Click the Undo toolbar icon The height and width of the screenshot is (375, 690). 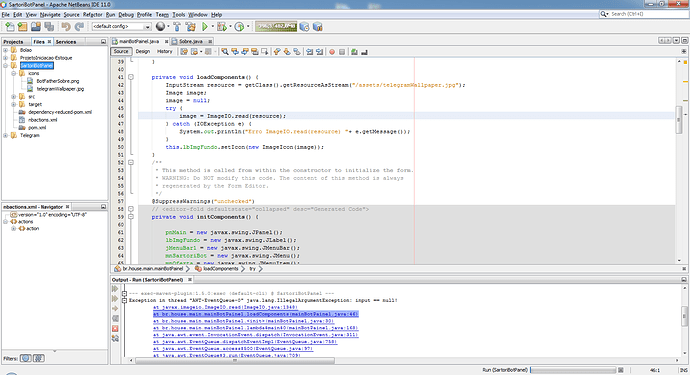[x=66, y=27]
